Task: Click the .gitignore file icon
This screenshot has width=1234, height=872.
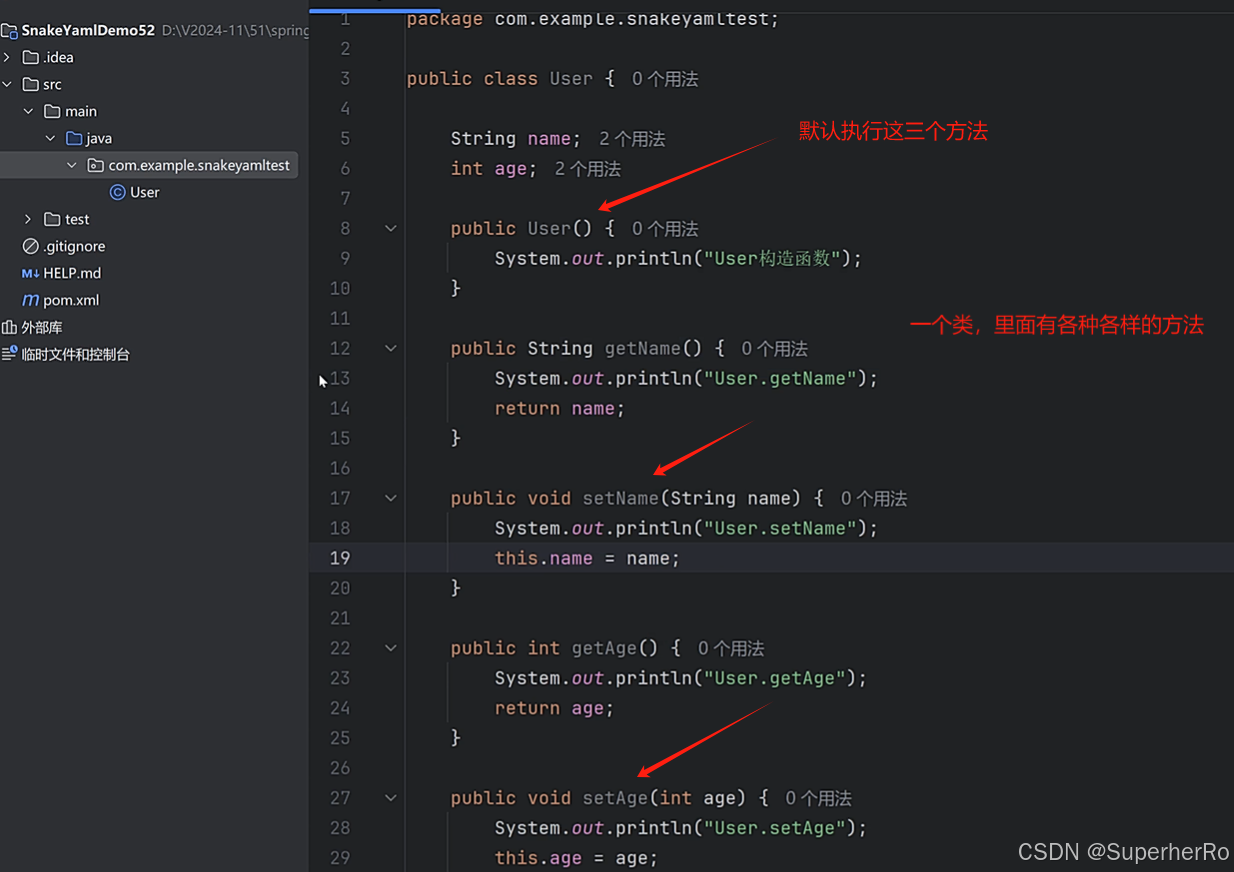Action: (x=30, y=246)
